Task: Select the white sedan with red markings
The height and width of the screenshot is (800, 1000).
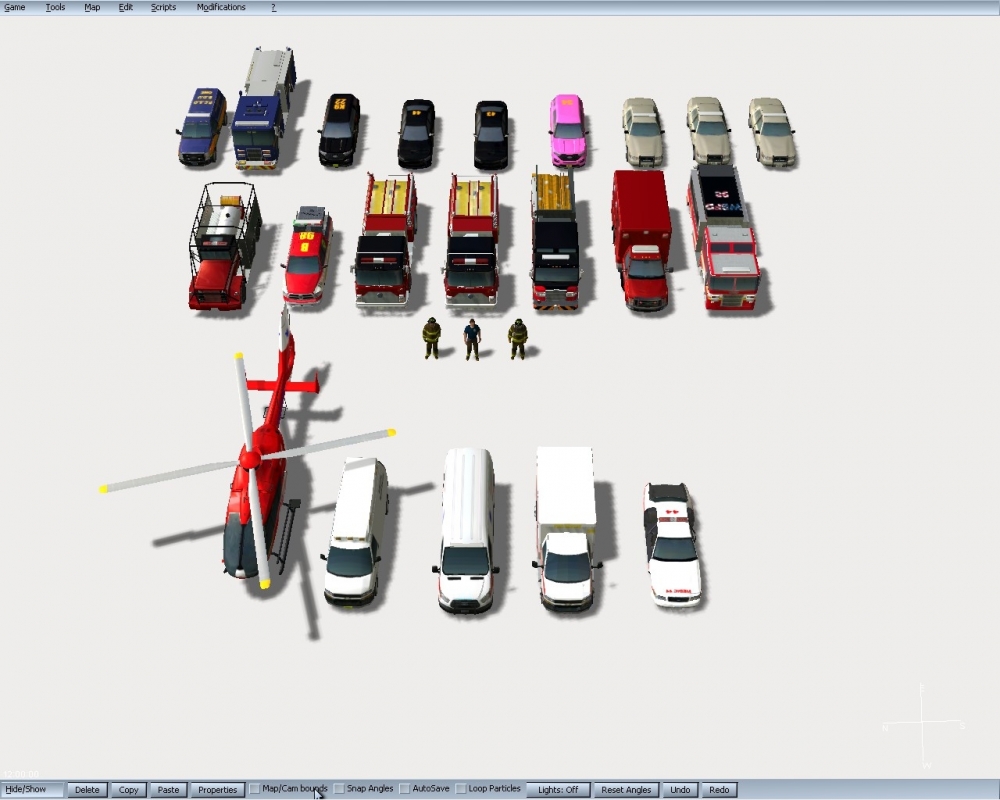Action: point(673,544)
